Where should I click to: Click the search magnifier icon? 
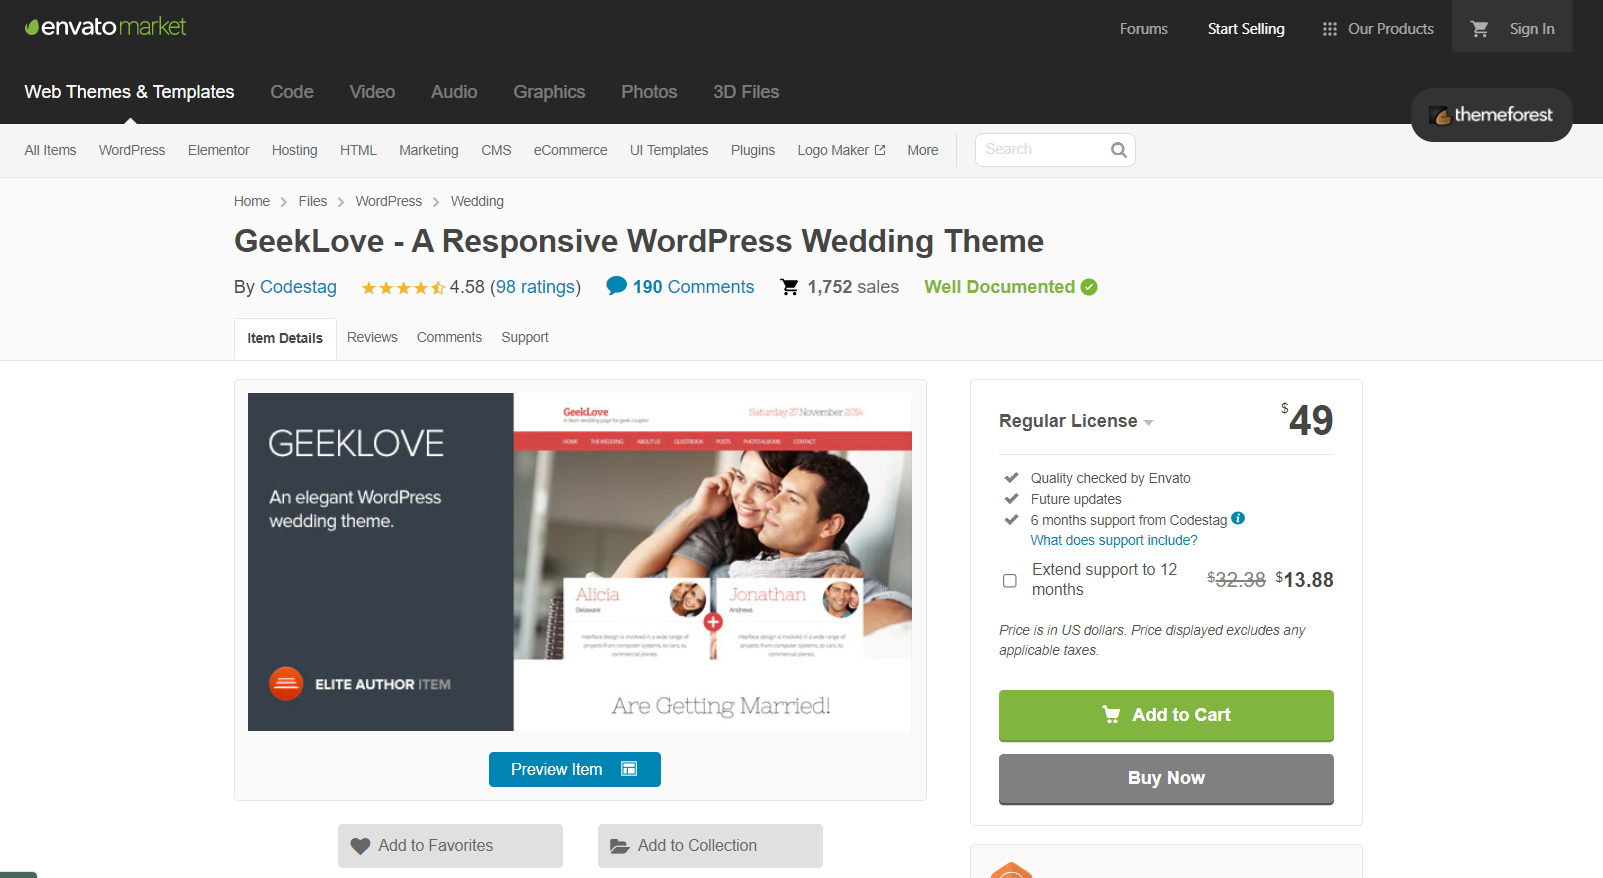click(x=1119, y=150)
